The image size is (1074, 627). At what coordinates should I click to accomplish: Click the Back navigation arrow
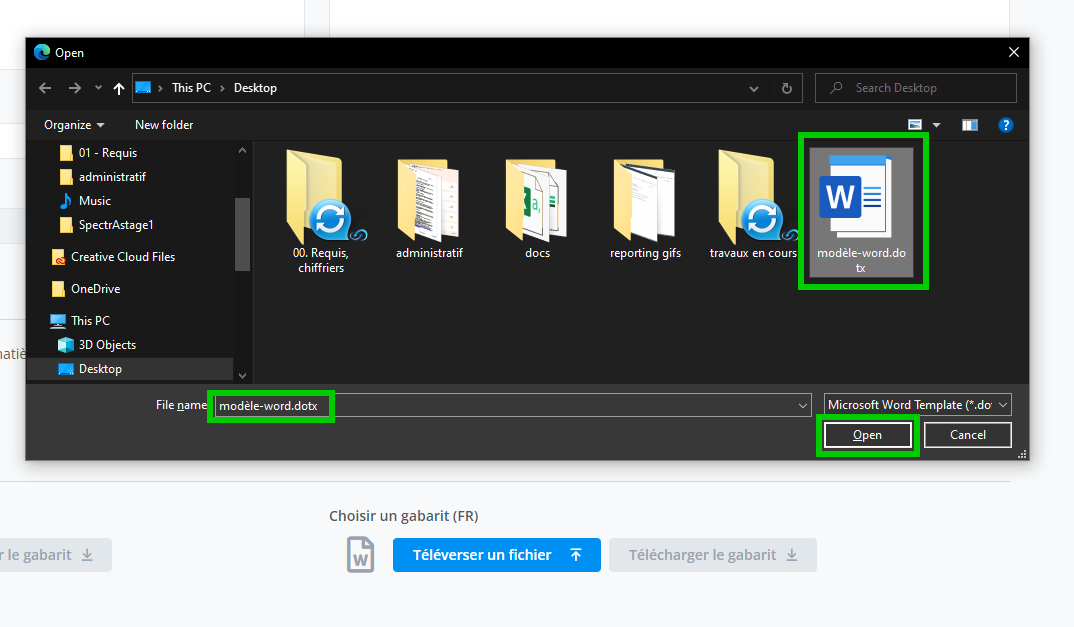point(45,88)
